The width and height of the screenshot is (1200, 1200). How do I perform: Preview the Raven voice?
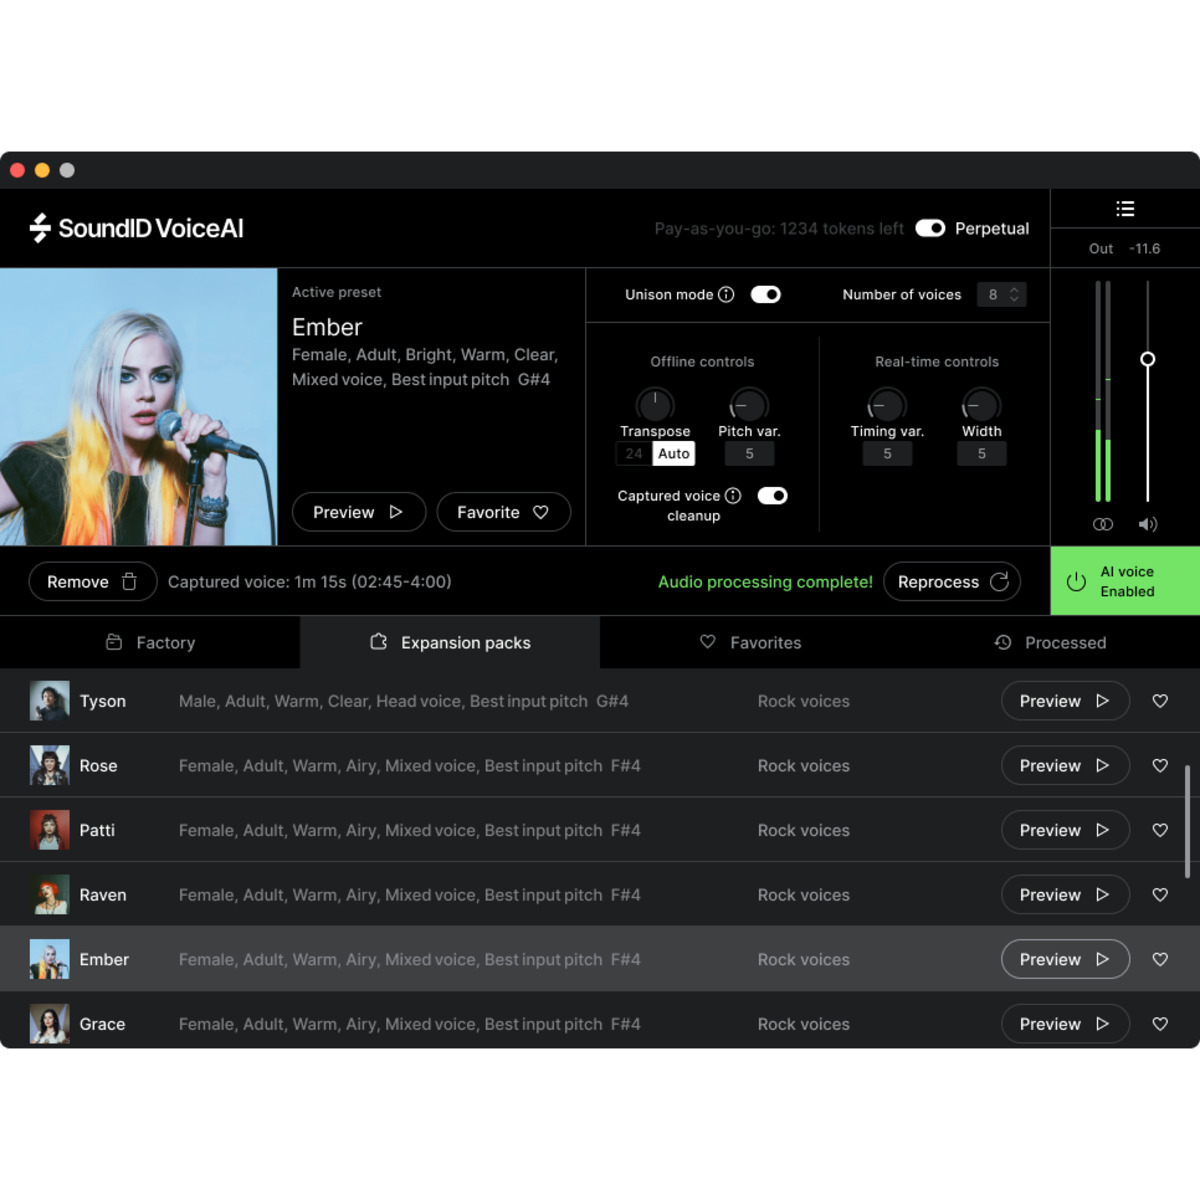click(1065, 895)
